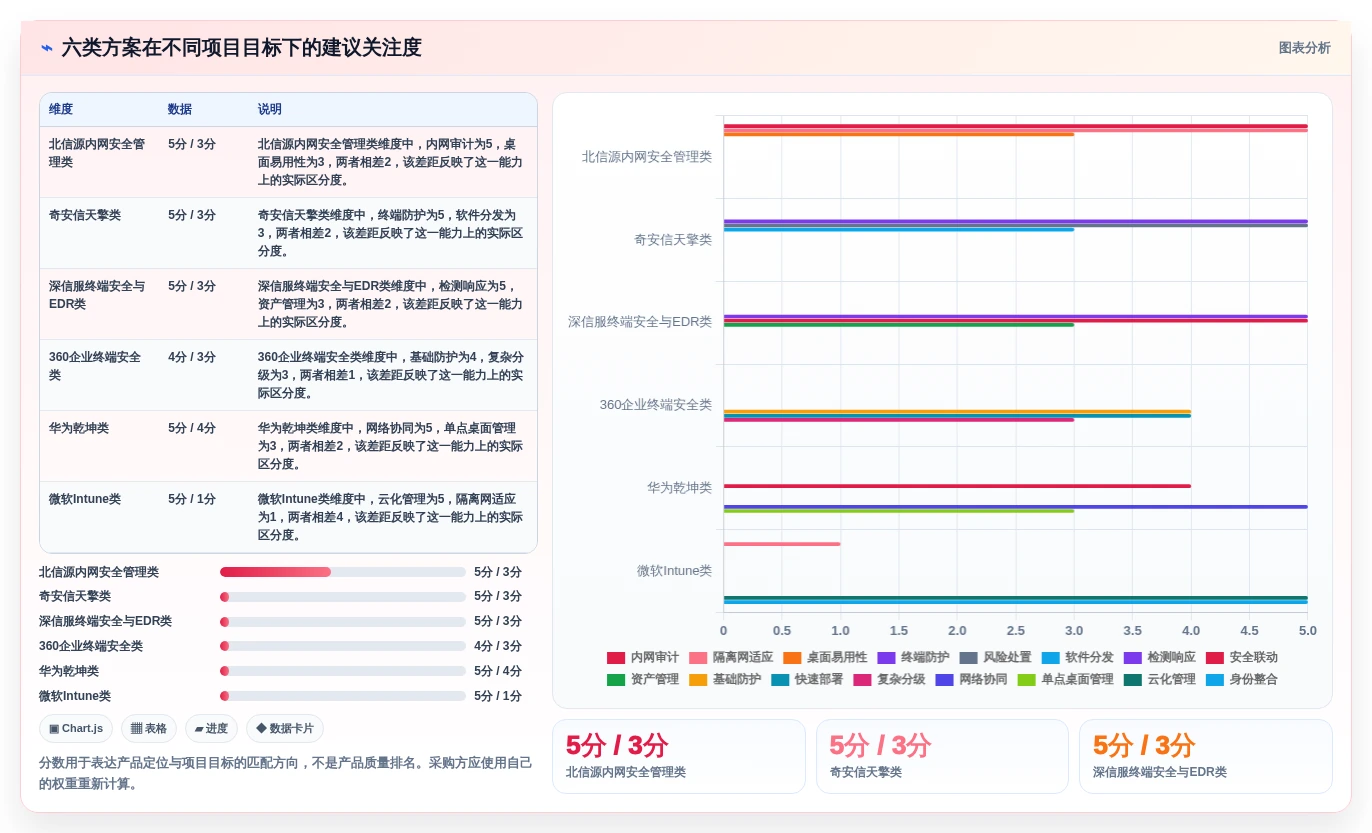Image resolution: width=1372 pixels, height=833 pixels.
Task: Toggle 资产管理 legend entry
Action: 643,679
